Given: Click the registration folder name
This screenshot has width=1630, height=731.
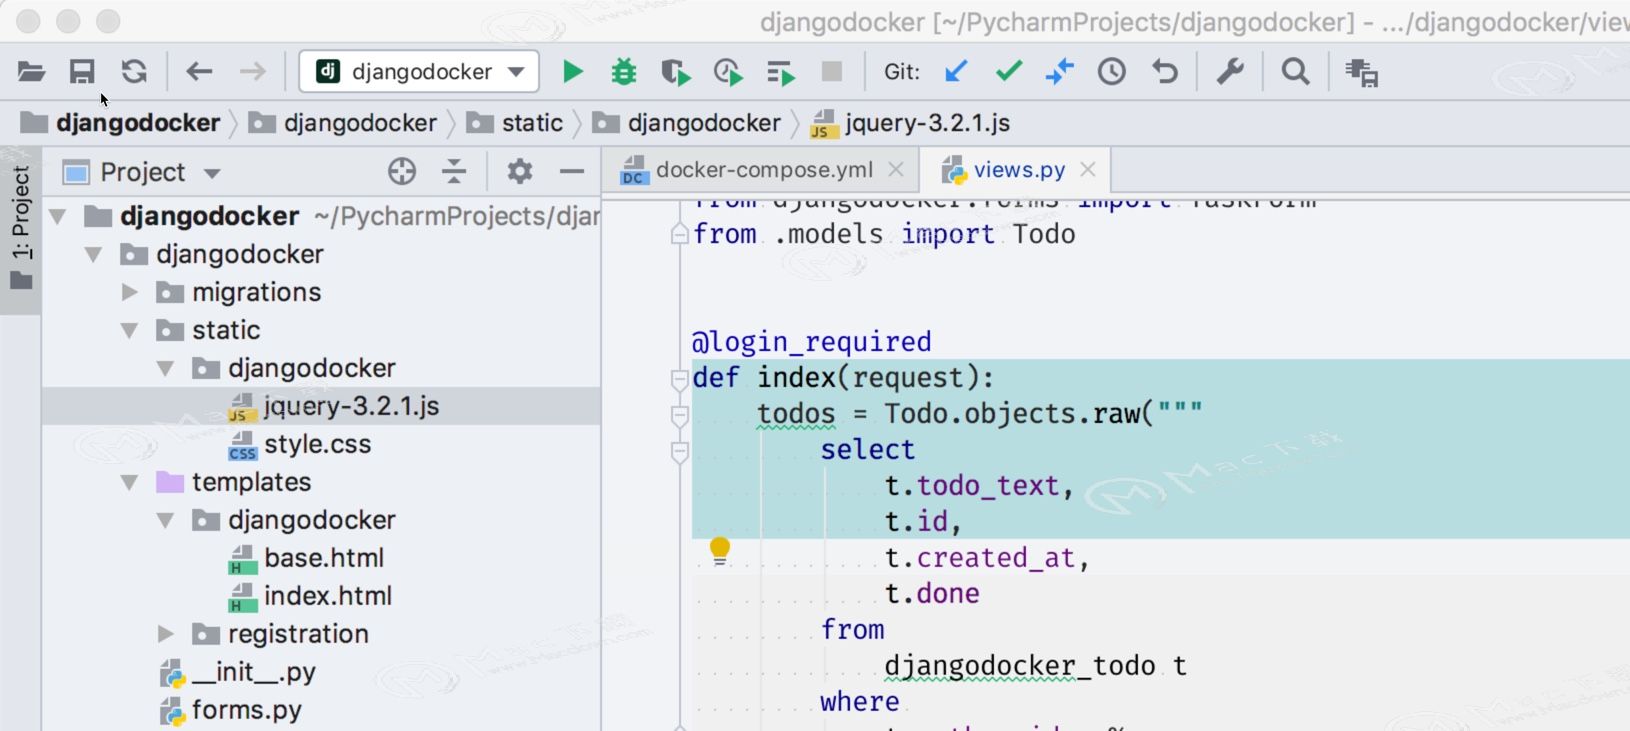Looking at the screenshot, I should (x=298, y=634).
